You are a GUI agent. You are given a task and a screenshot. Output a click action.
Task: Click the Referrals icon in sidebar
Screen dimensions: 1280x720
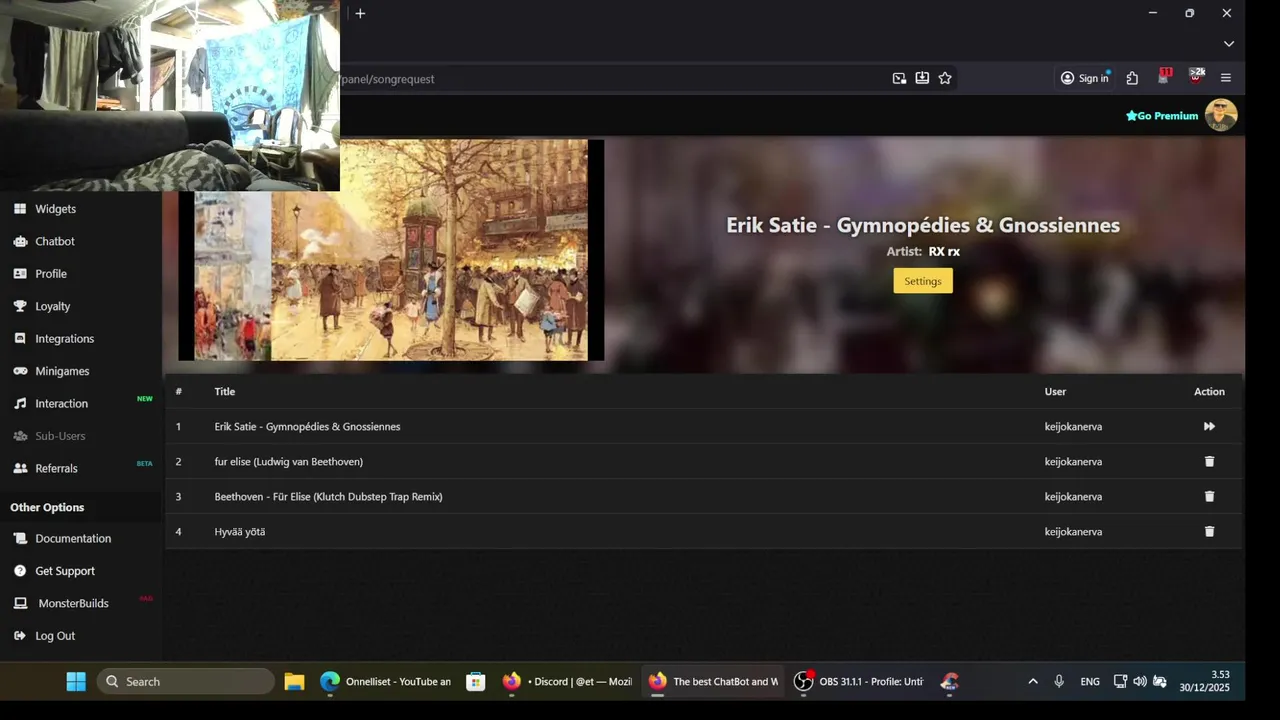20,468
